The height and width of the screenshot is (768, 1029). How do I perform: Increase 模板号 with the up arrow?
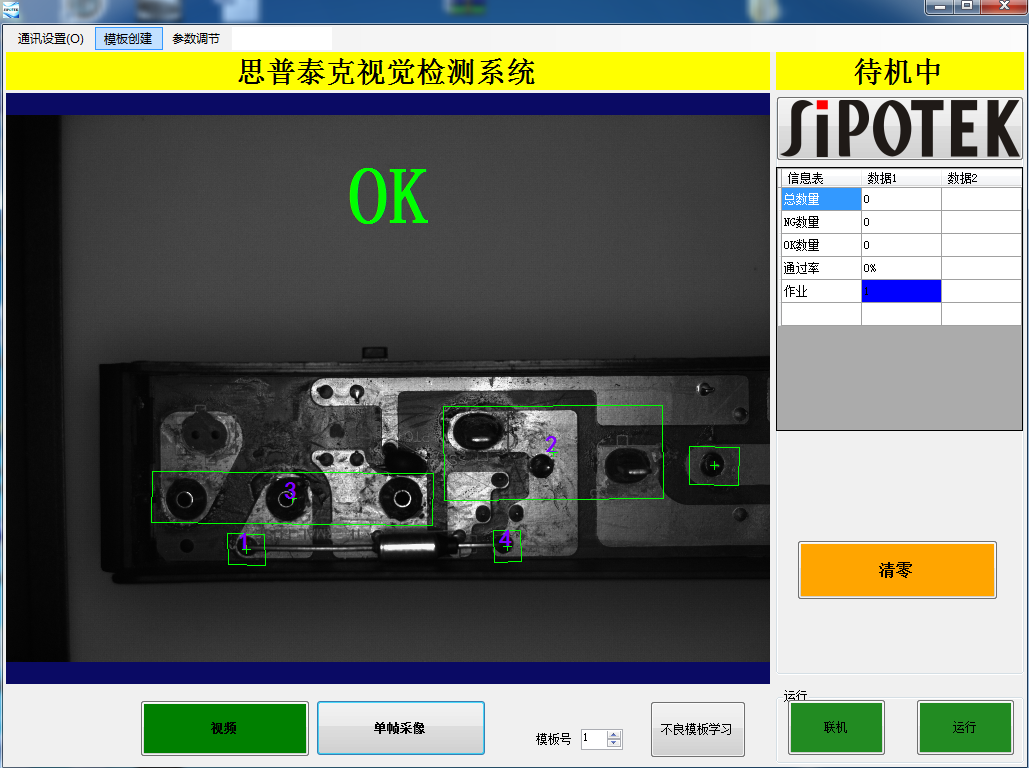[x=614, y=735]
